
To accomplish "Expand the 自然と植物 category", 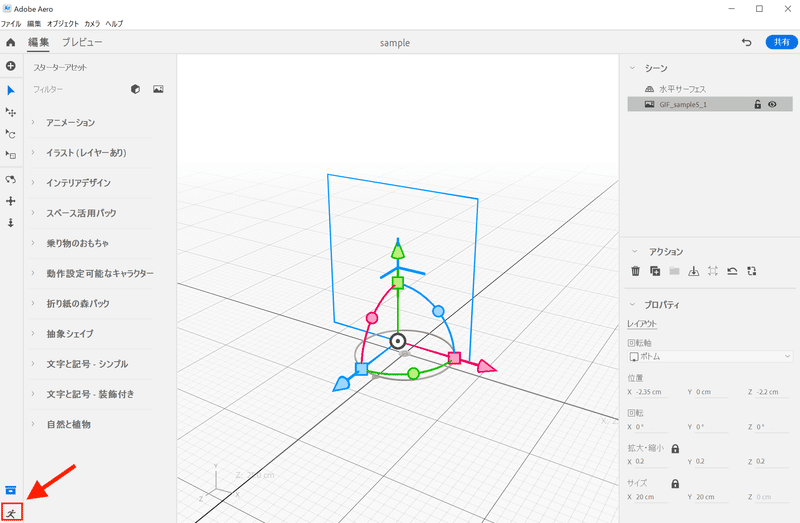I will click(34, 424).
